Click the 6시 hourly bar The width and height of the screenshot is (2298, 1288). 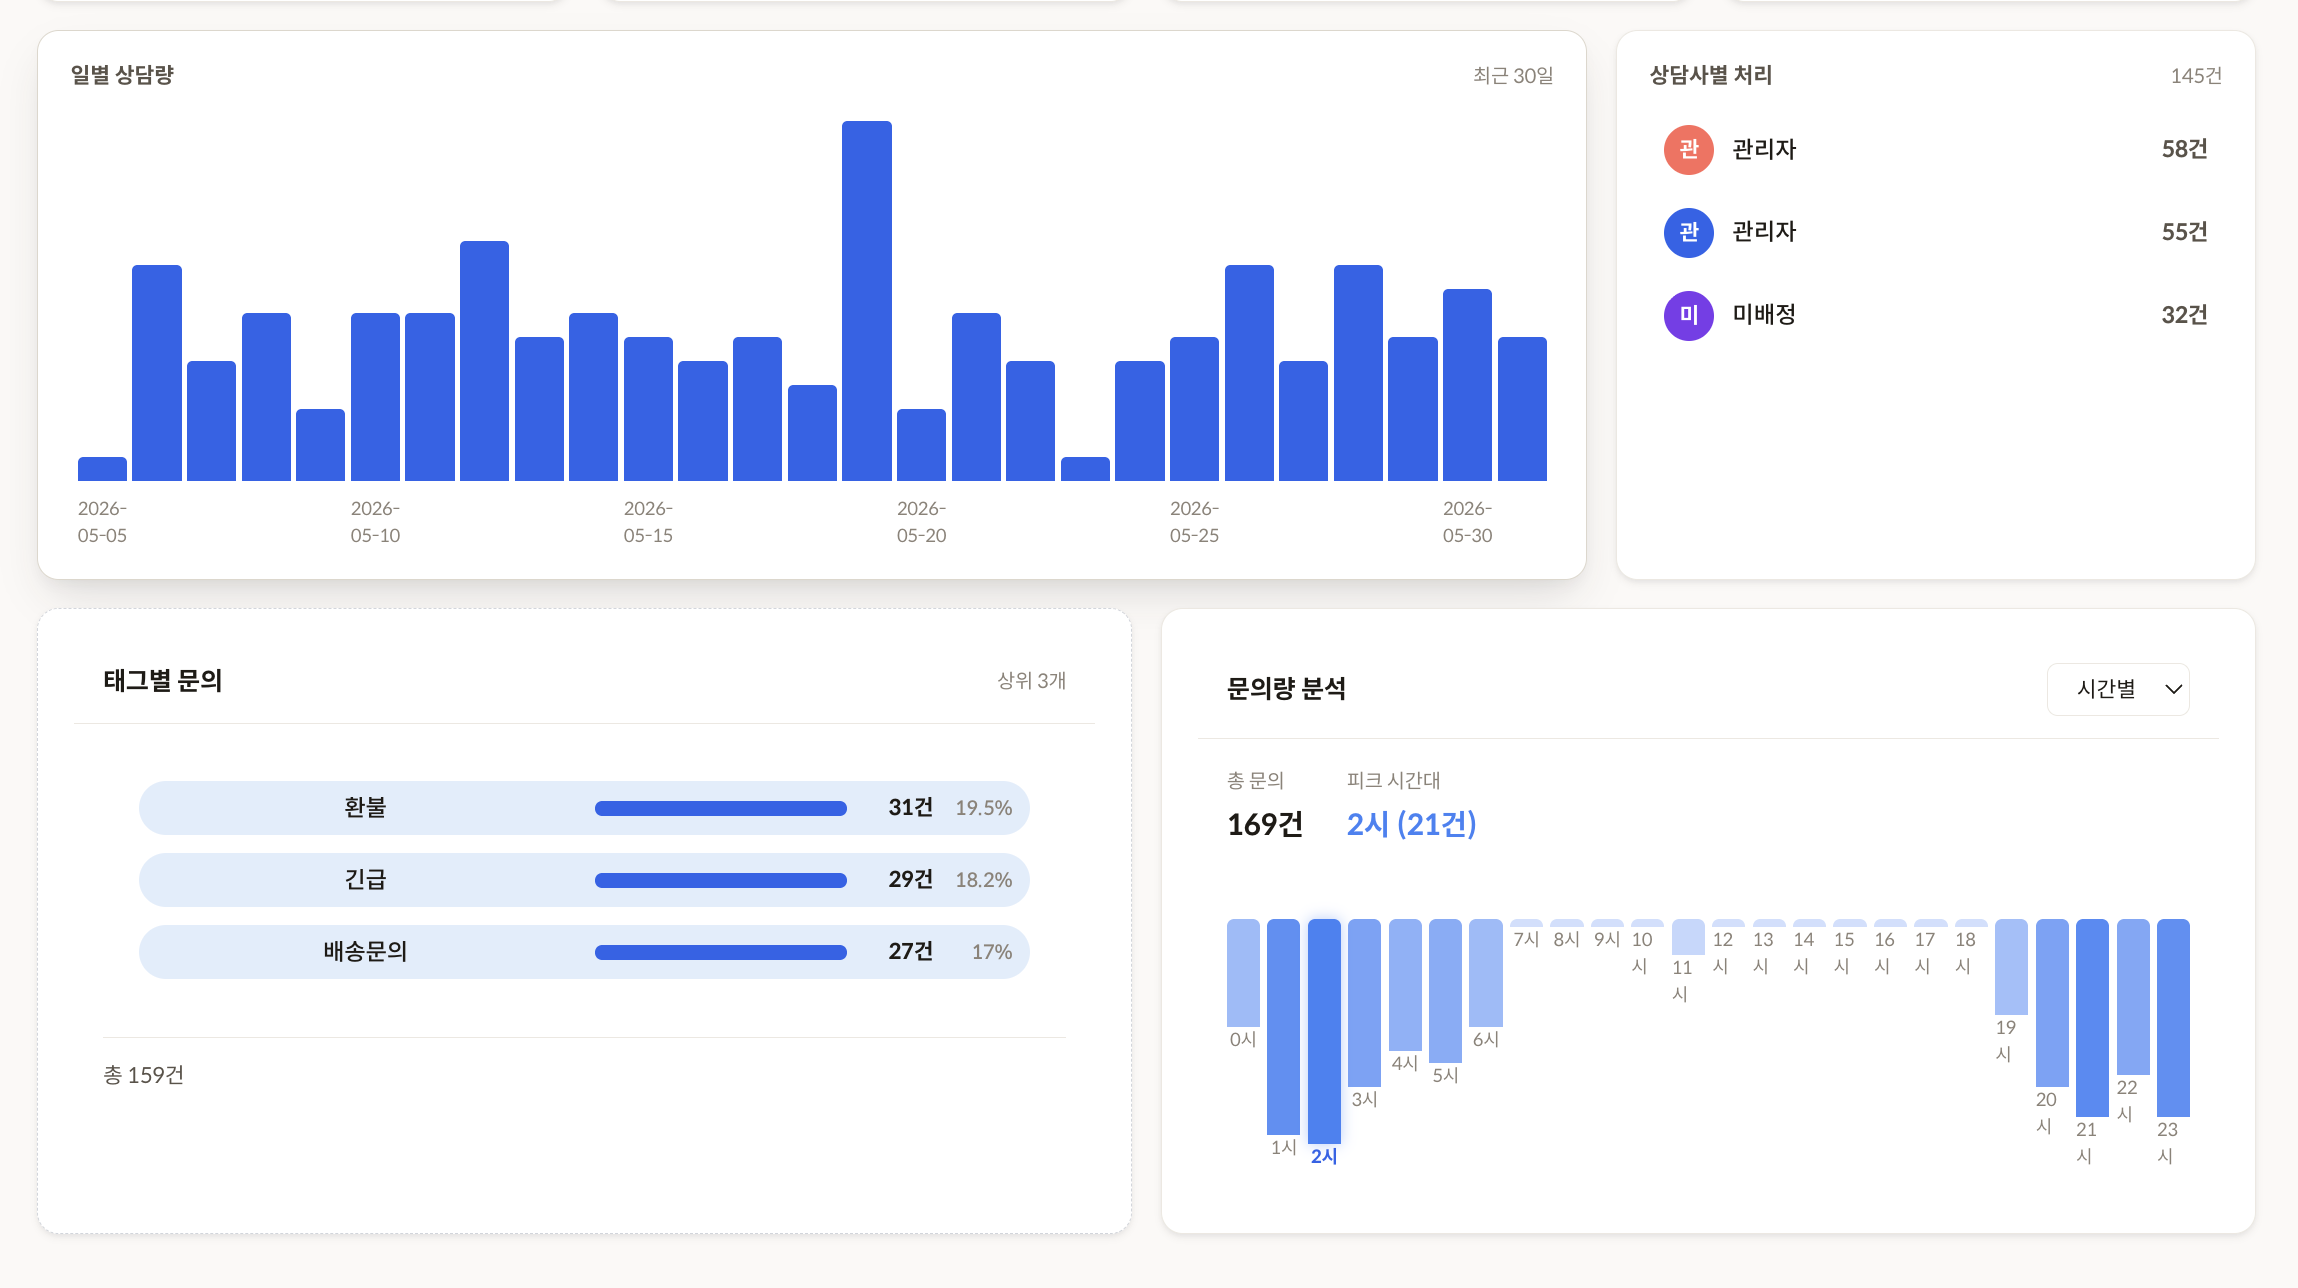(x=1486, y=973)
